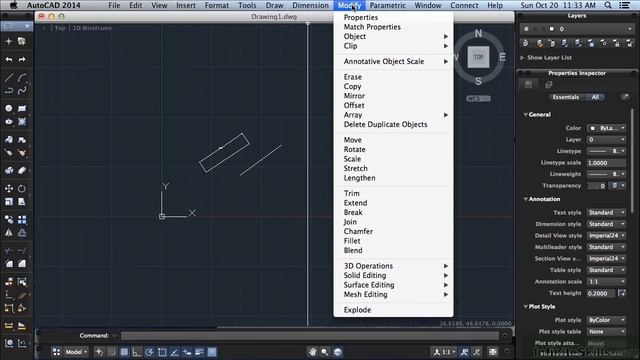Select the Stretch tool icon
This screenshot has width=640, height=360.
coord(22,202)
